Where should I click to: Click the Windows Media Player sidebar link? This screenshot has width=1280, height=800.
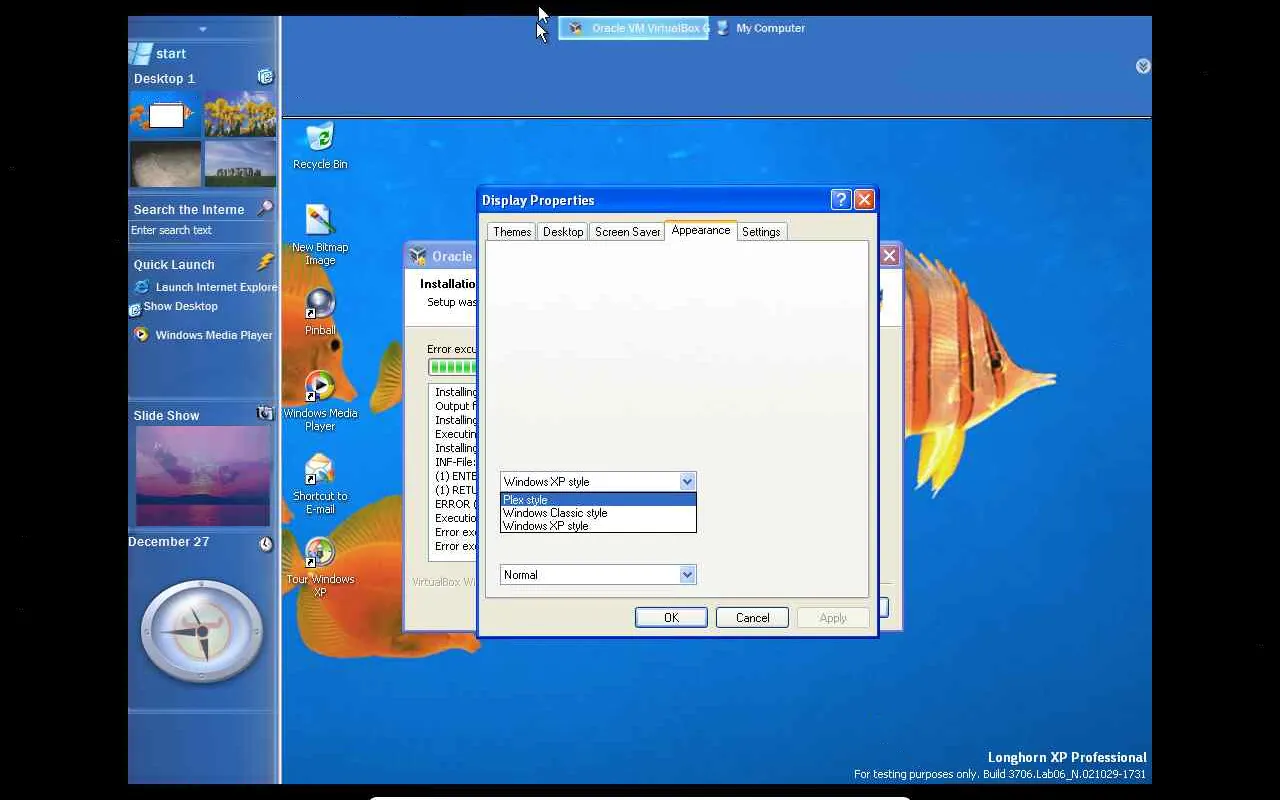pyautogui.click(x=214, y=335)
